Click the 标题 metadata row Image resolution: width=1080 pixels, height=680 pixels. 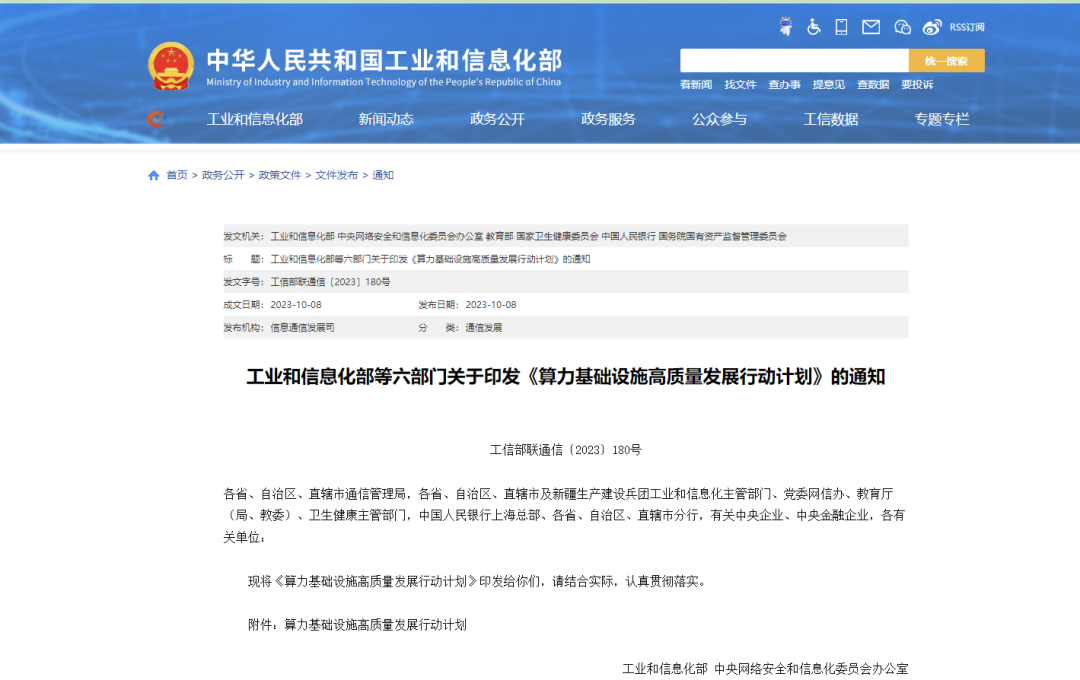click(x=565, y=259)
